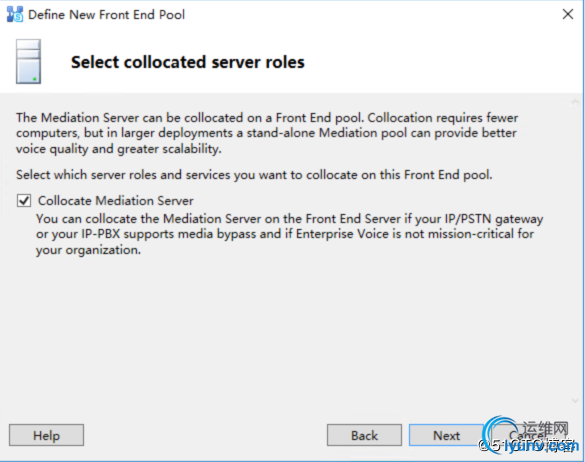Open Help for this wizard page
Image resolution: width=585 pixels, height=462 pixels.
click(x=46, y=435)
